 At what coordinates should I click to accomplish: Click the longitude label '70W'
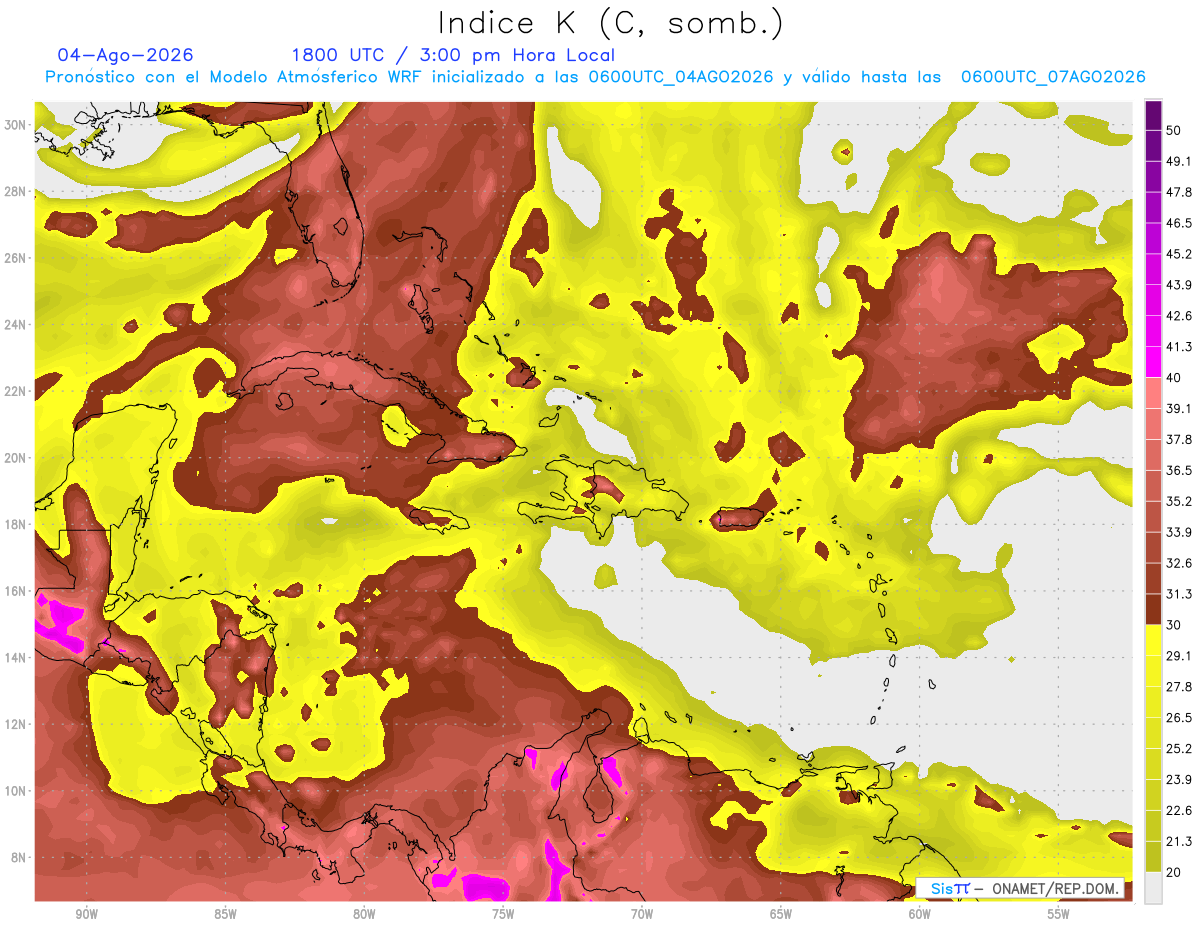click(x=642, y=914)
